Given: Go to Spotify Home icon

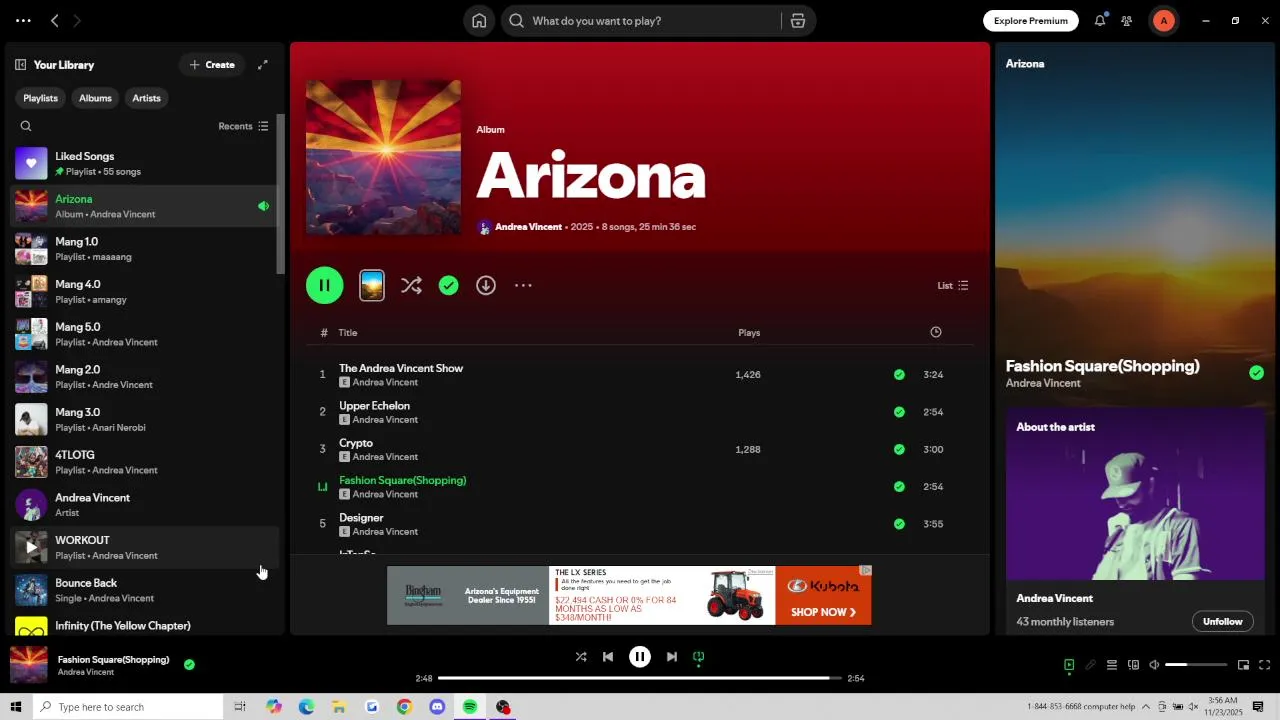Looking at the screenshot, I should click(479, 21).
